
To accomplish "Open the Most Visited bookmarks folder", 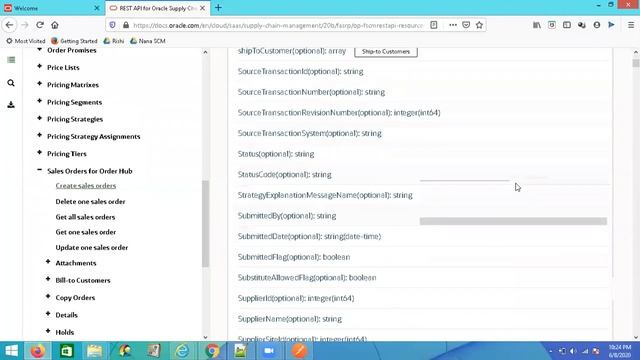I will click(x=25, y=41).
